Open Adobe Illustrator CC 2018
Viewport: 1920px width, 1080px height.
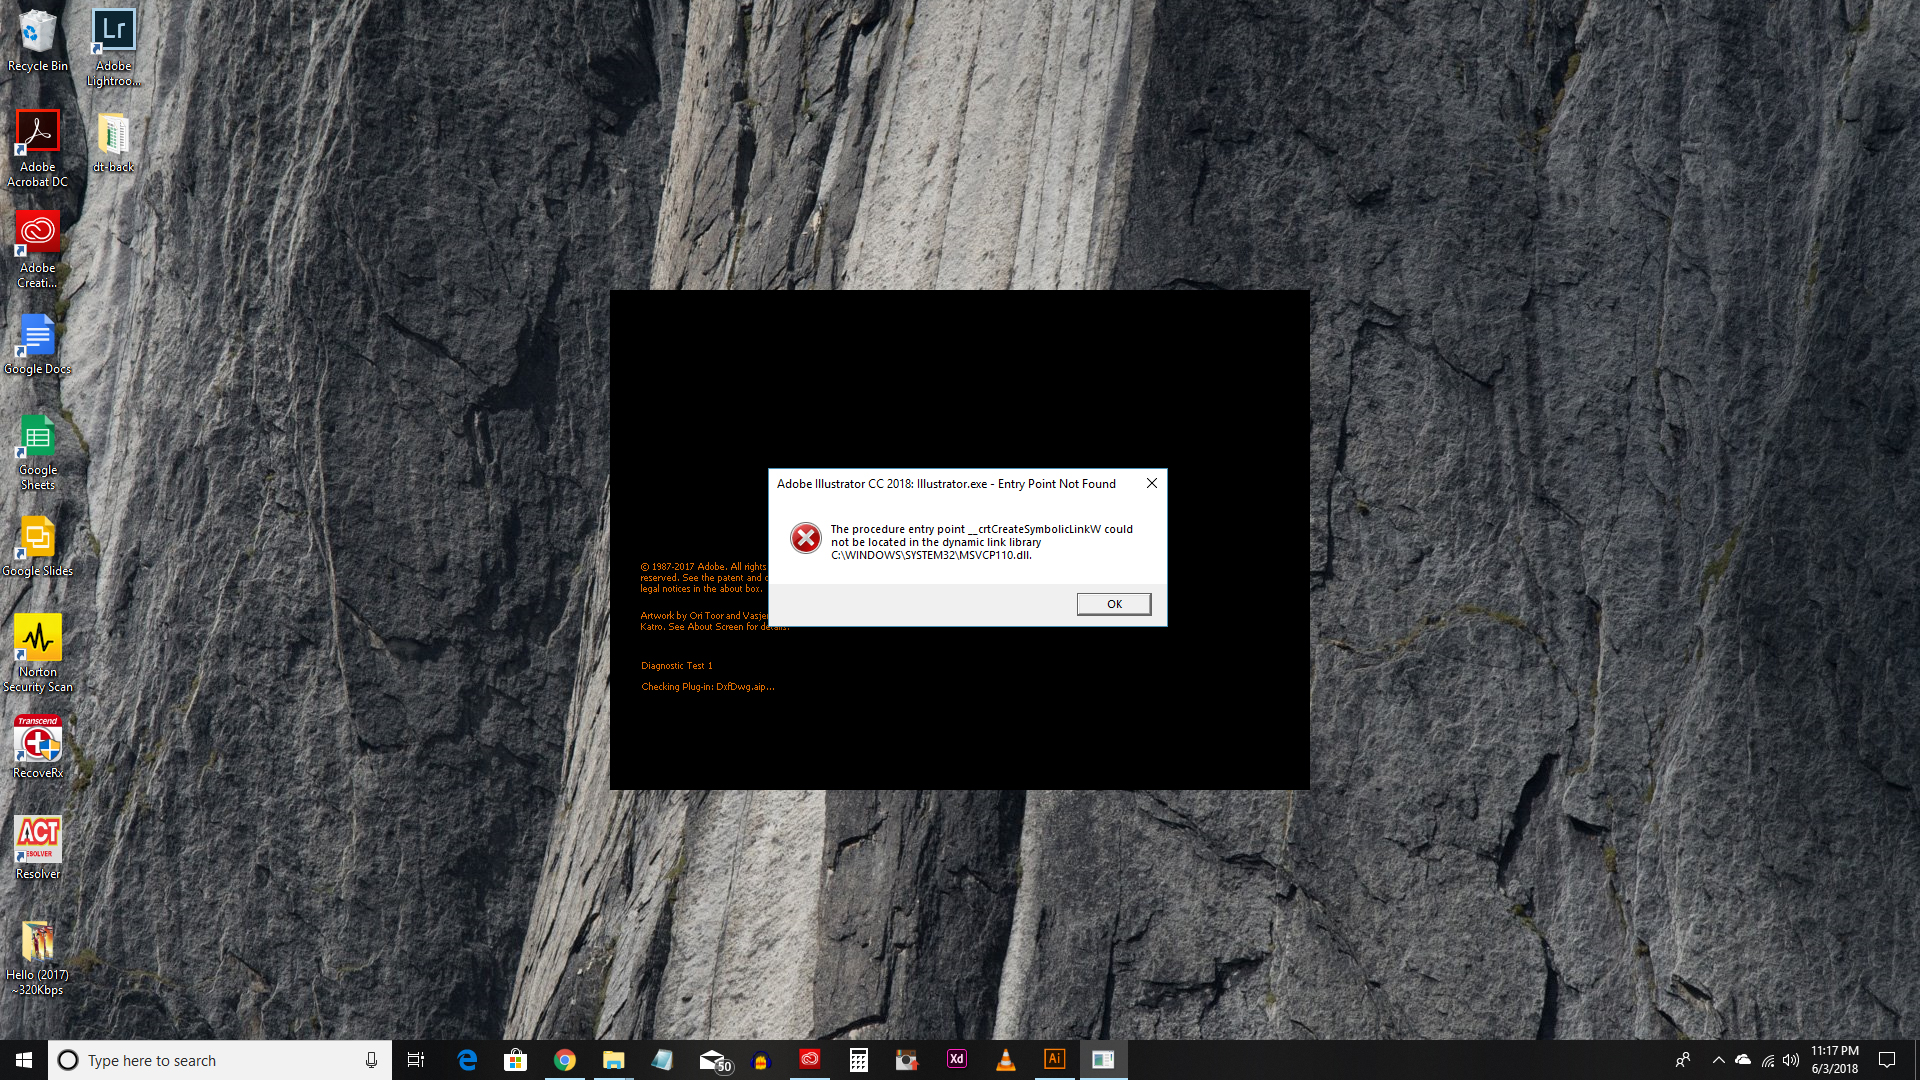pos(1054,1059)
